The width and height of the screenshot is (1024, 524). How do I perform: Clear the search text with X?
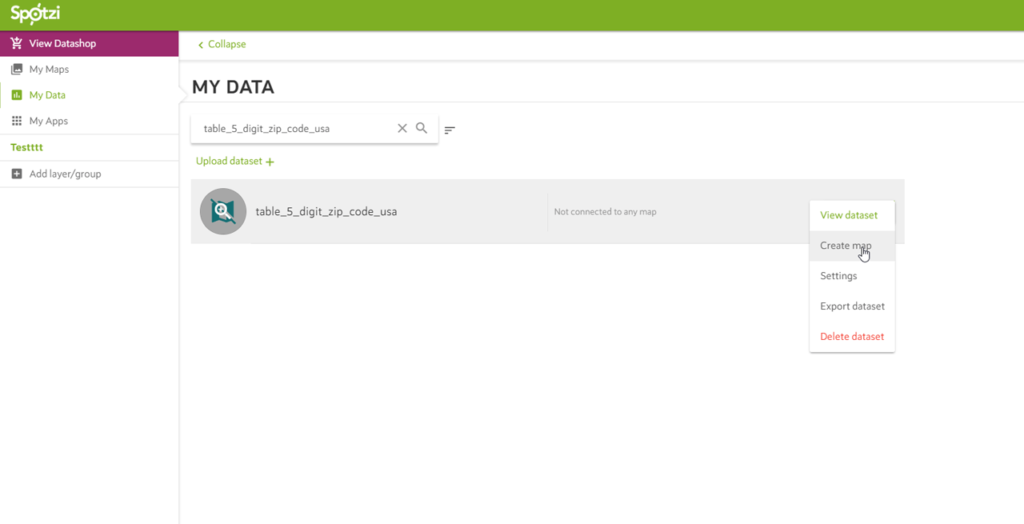(x=402, y=128)
